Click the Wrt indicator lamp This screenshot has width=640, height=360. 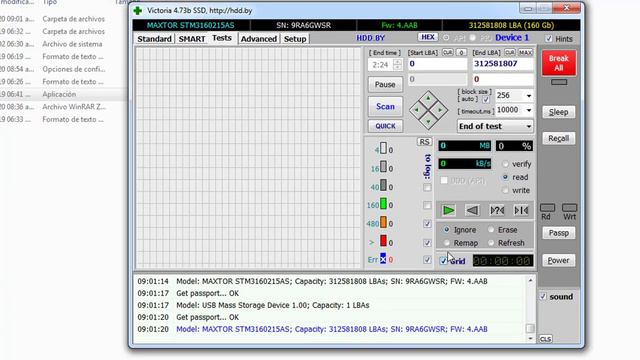pyautogui.click(x=569, y=208)
